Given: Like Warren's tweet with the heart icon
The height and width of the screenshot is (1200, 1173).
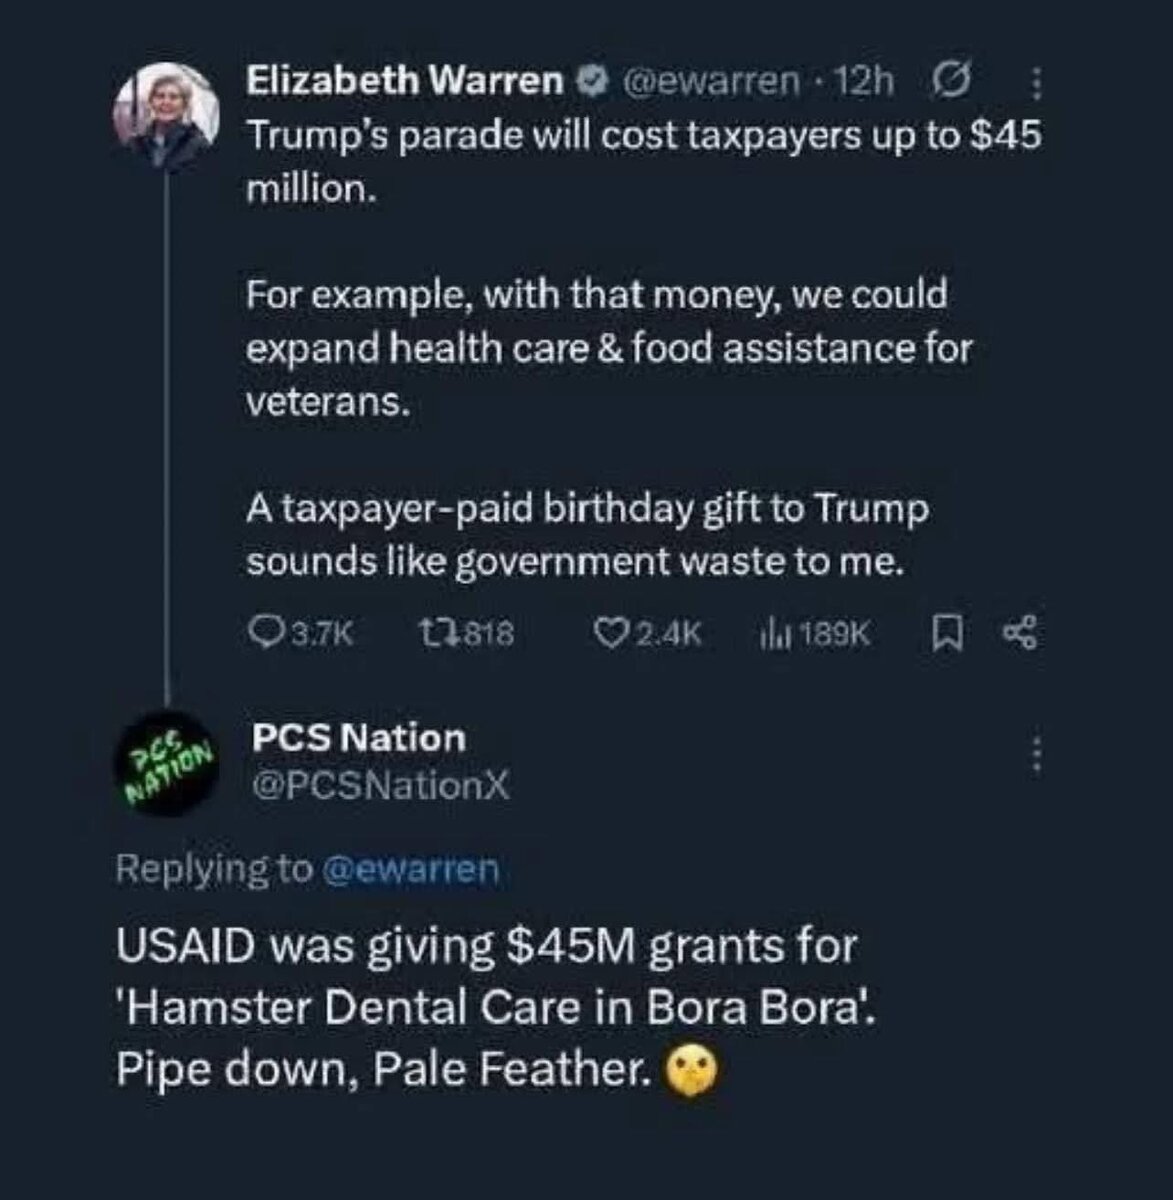Looking at the screenshot, I should click(609, 632).
